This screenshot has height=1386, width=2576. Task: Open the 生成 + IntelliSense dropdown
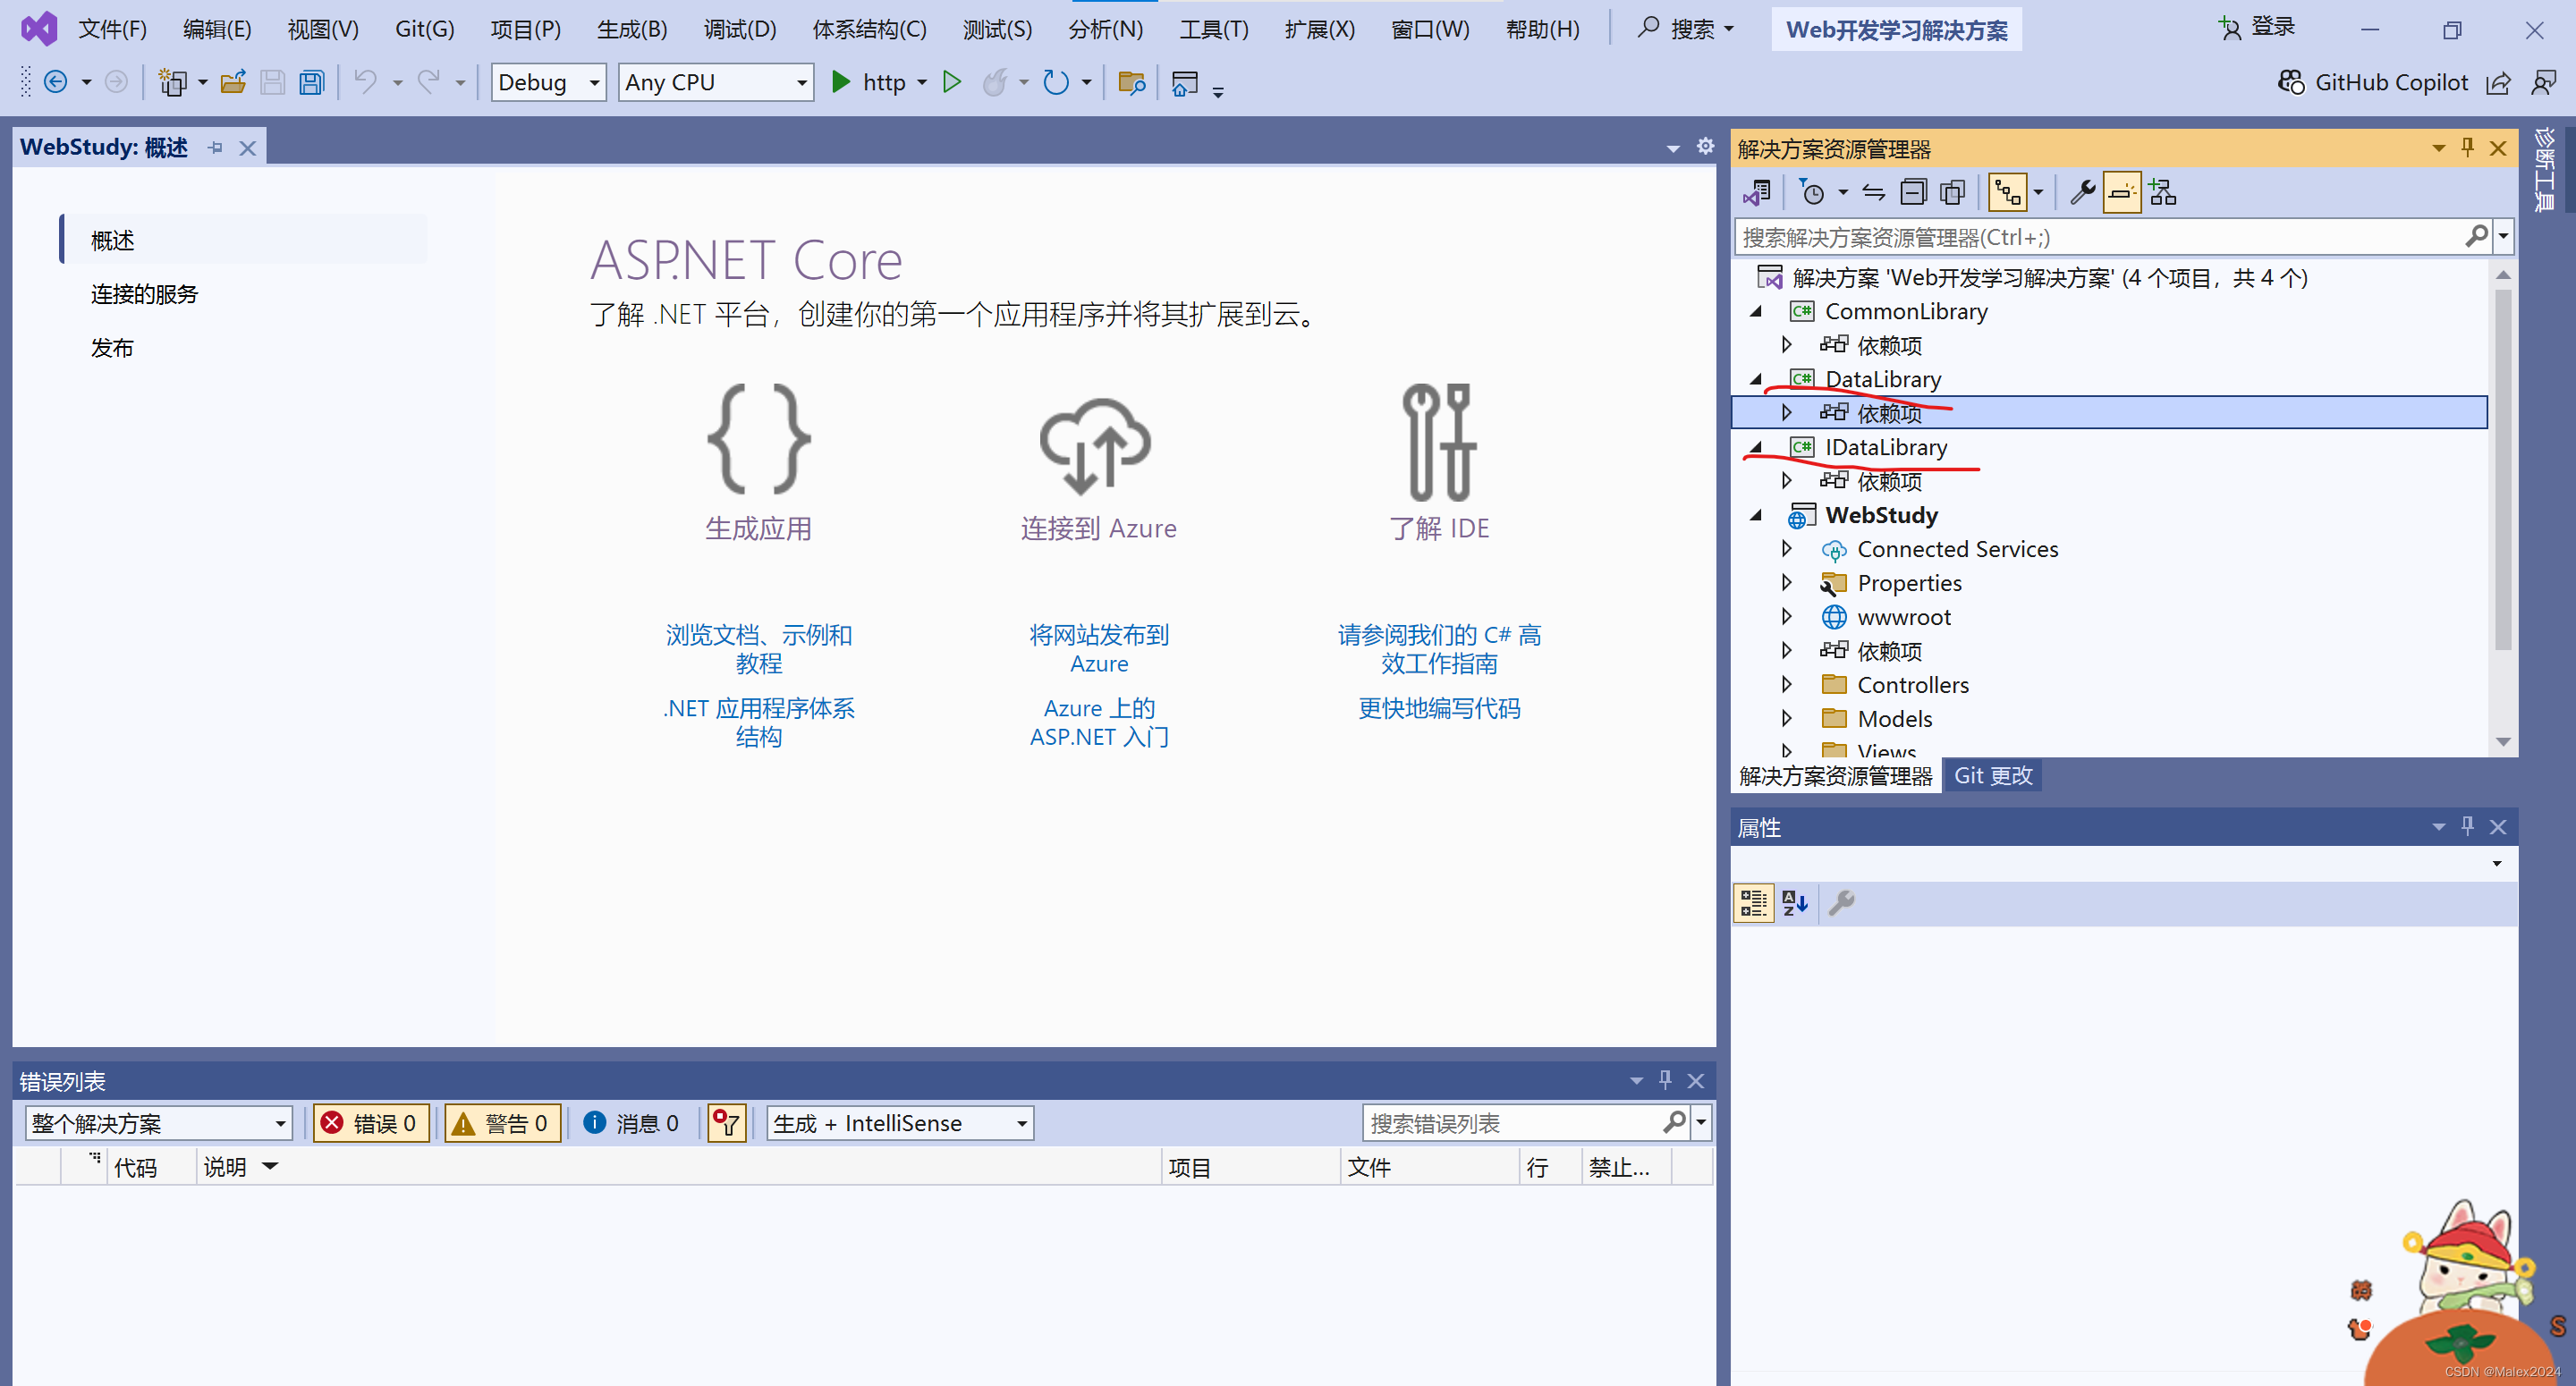899,1123
